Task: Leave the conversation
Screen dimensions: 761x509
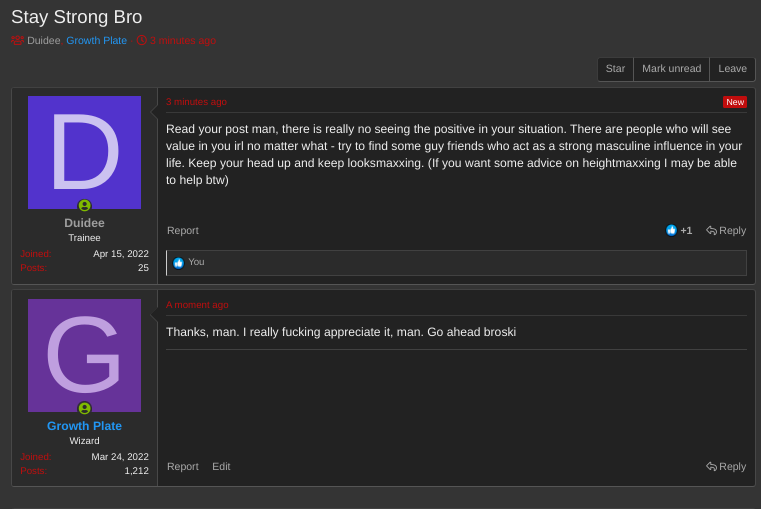Action: [732, 69]
